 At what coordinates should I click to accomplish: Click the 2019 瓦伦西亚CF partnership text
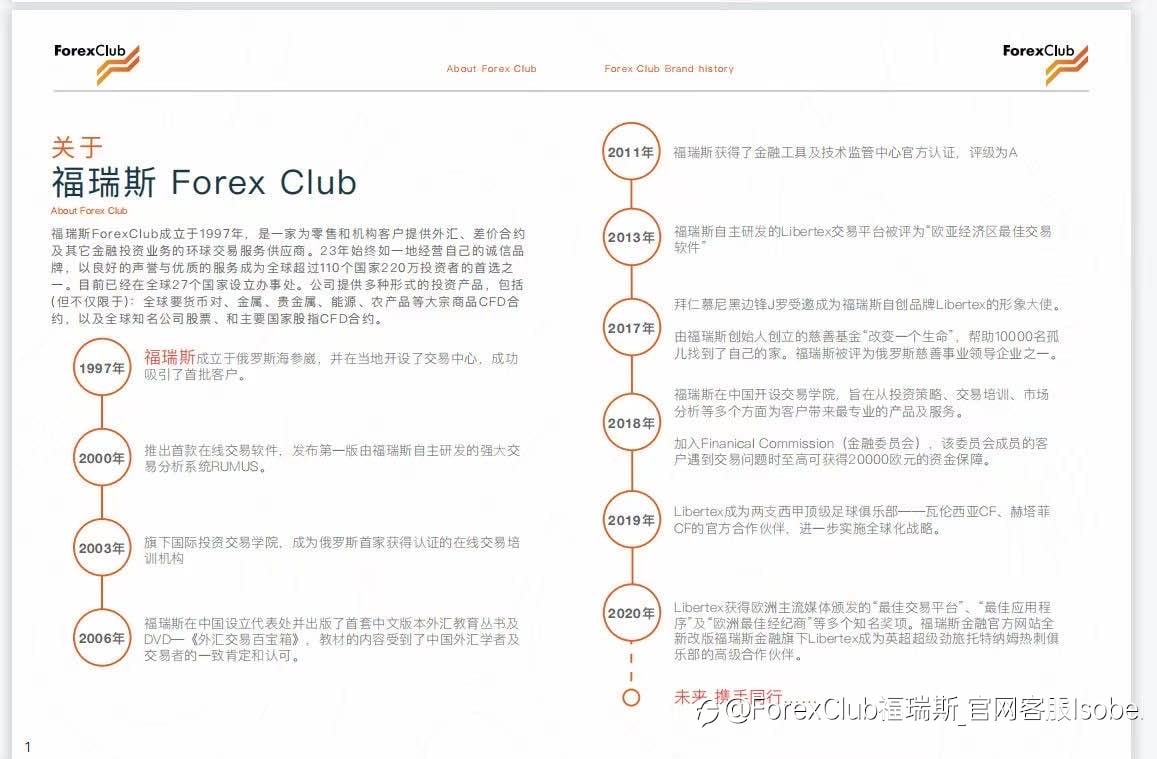tap(862, 520)
